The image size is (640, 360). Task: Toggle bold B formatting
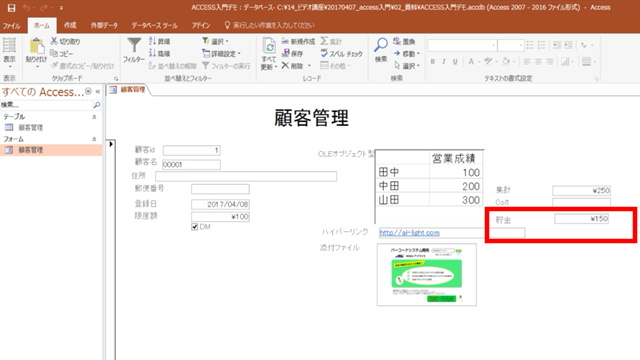click(x=433, y=62)
